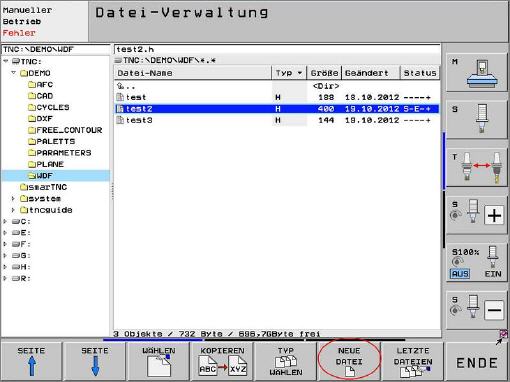Open the TYP WÄHLEN softkey

(286, 361)
